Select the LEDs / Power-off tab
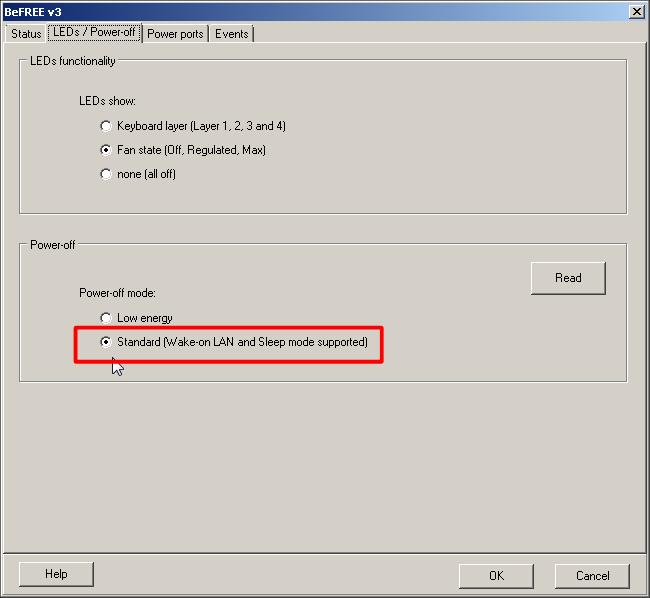 click(94, 32)
